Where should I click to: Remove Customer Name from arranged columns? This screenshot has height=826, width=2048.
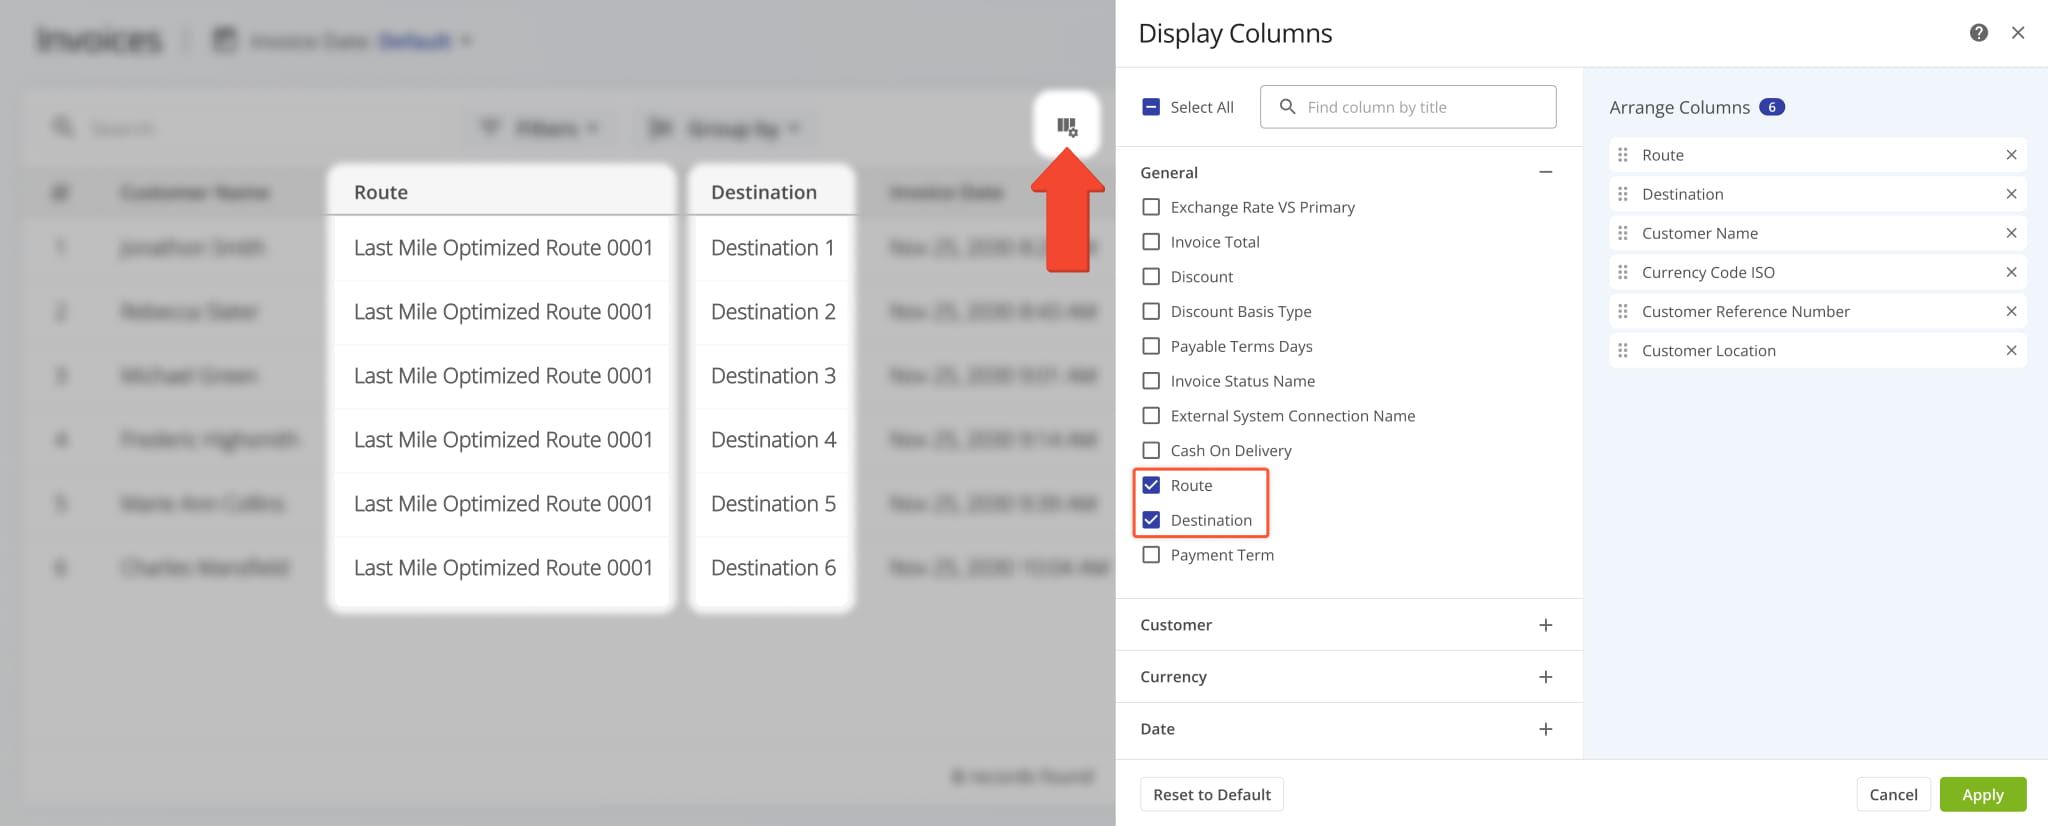coord(2011,233)
